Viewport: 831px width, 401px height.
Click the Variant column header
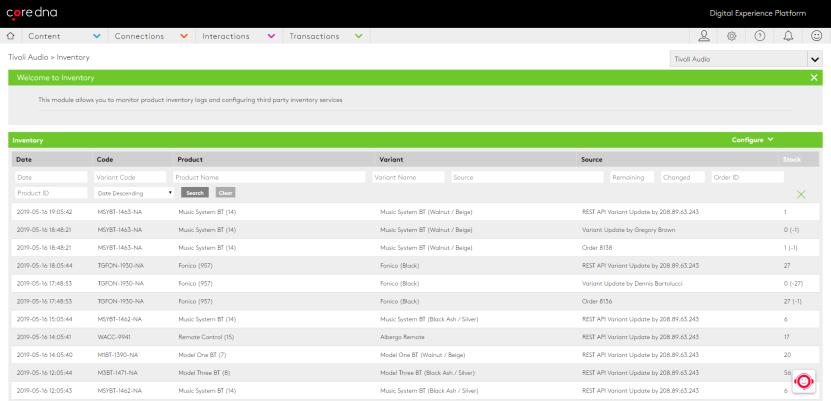click(391, 159)
